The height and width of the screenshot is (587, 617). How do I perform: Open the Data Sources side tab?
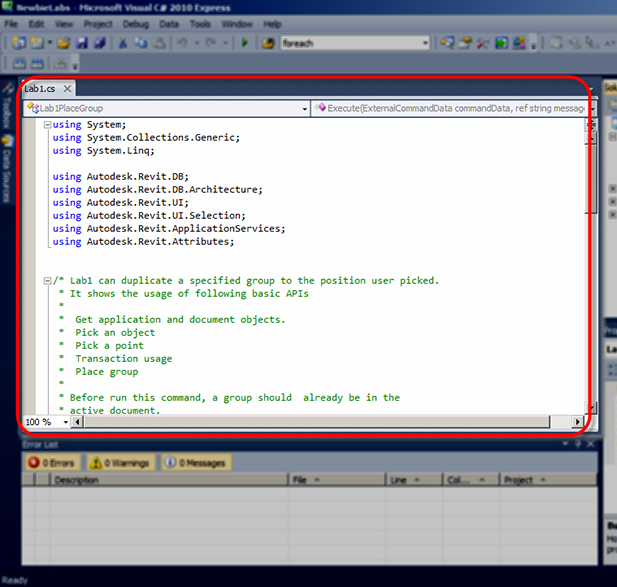click(x=7, y=169)
